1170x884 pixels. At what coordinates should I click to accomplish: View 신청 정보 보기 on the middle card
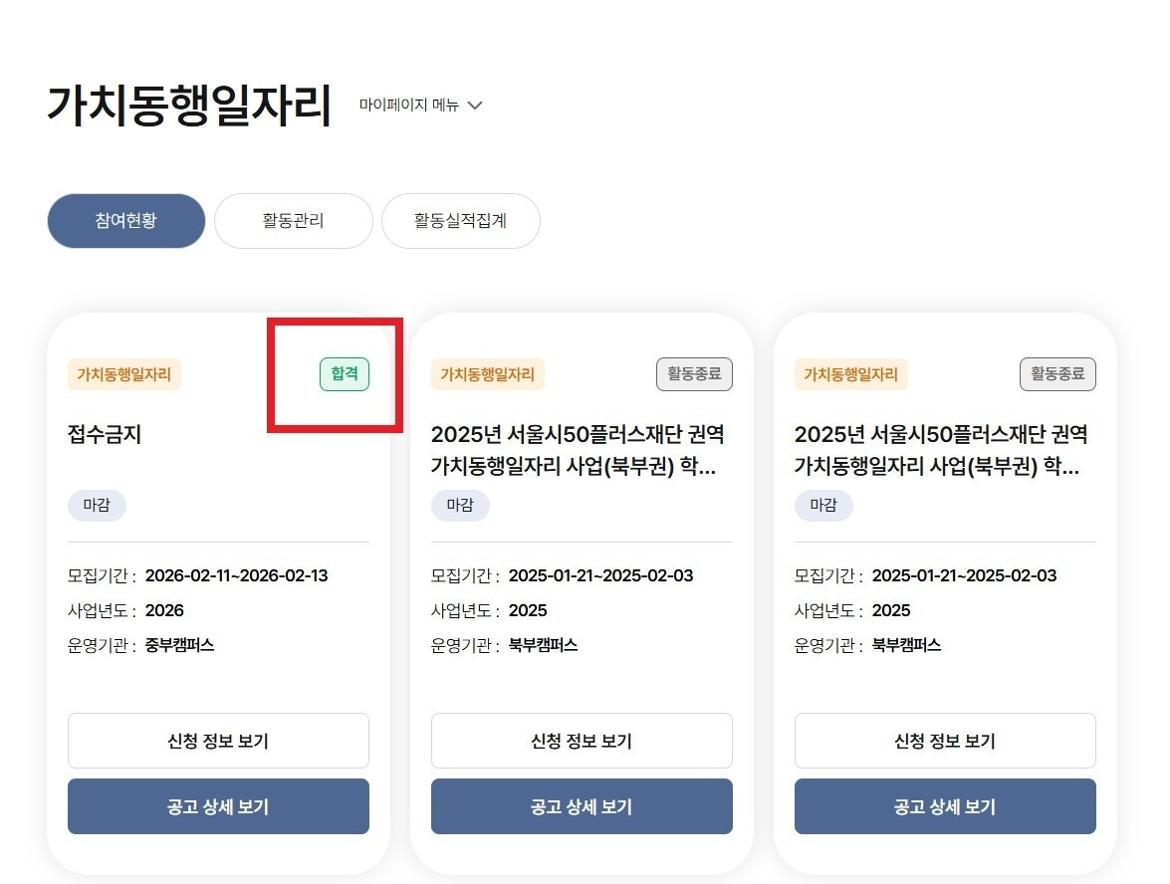pyautogui.click(x=581, y=741)
